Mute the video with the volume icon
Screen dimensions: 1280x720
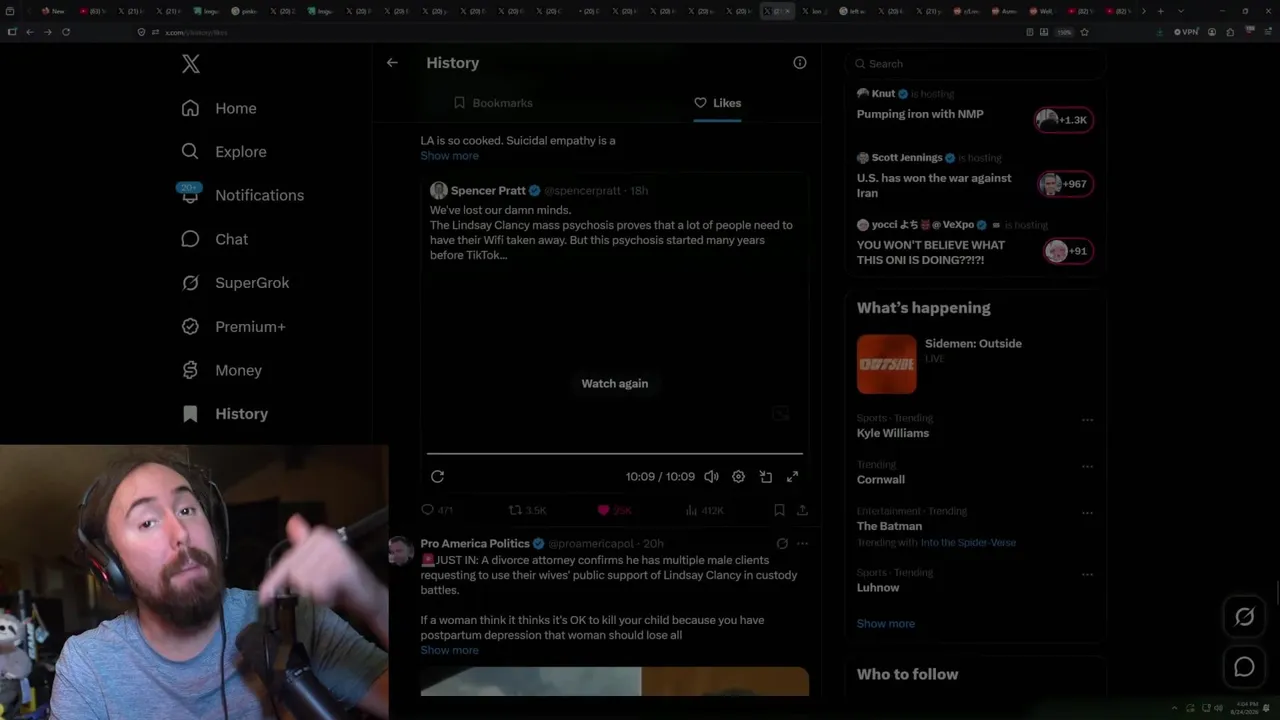(711, 477)
